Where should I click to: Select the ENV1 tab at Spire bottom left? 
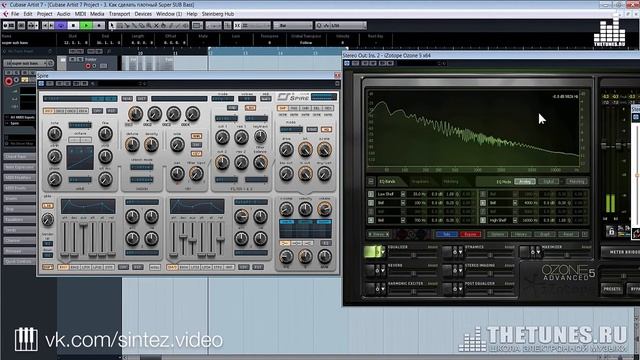[63, 267]
